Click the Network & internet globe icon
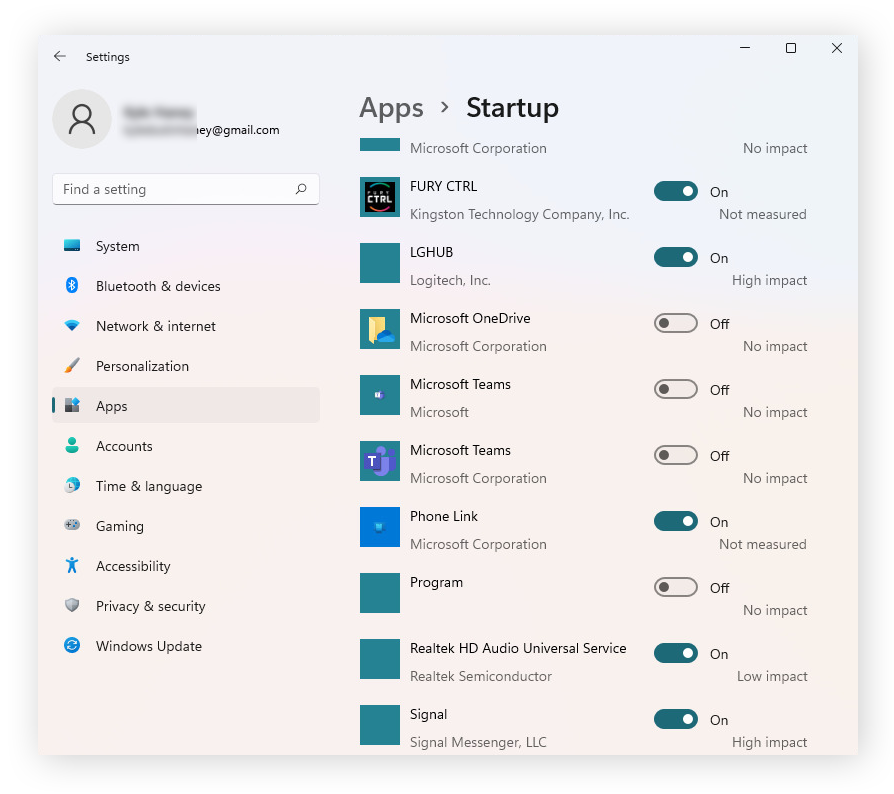 pos(72,326)
